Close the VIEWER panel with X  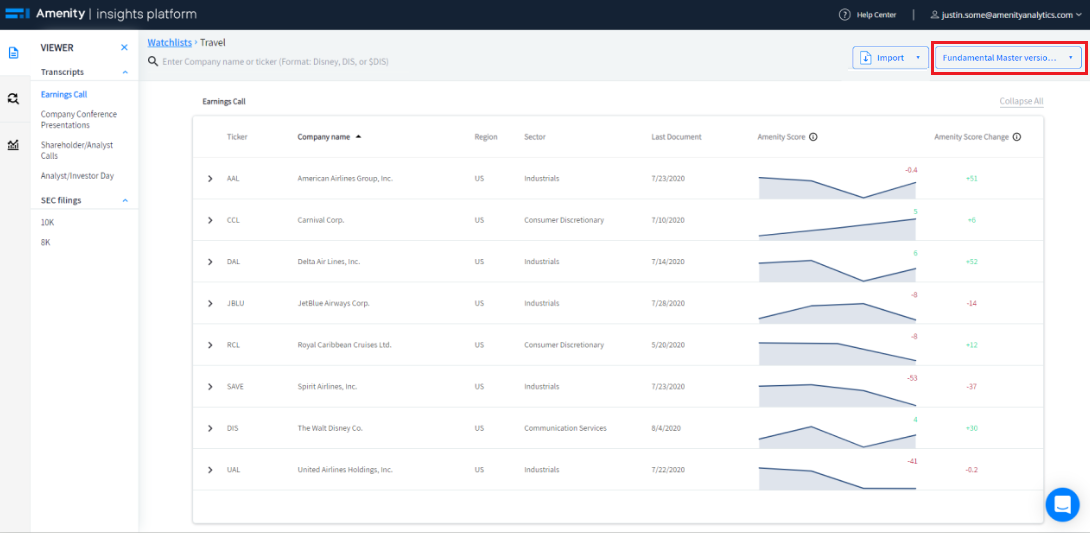(124, 48)
